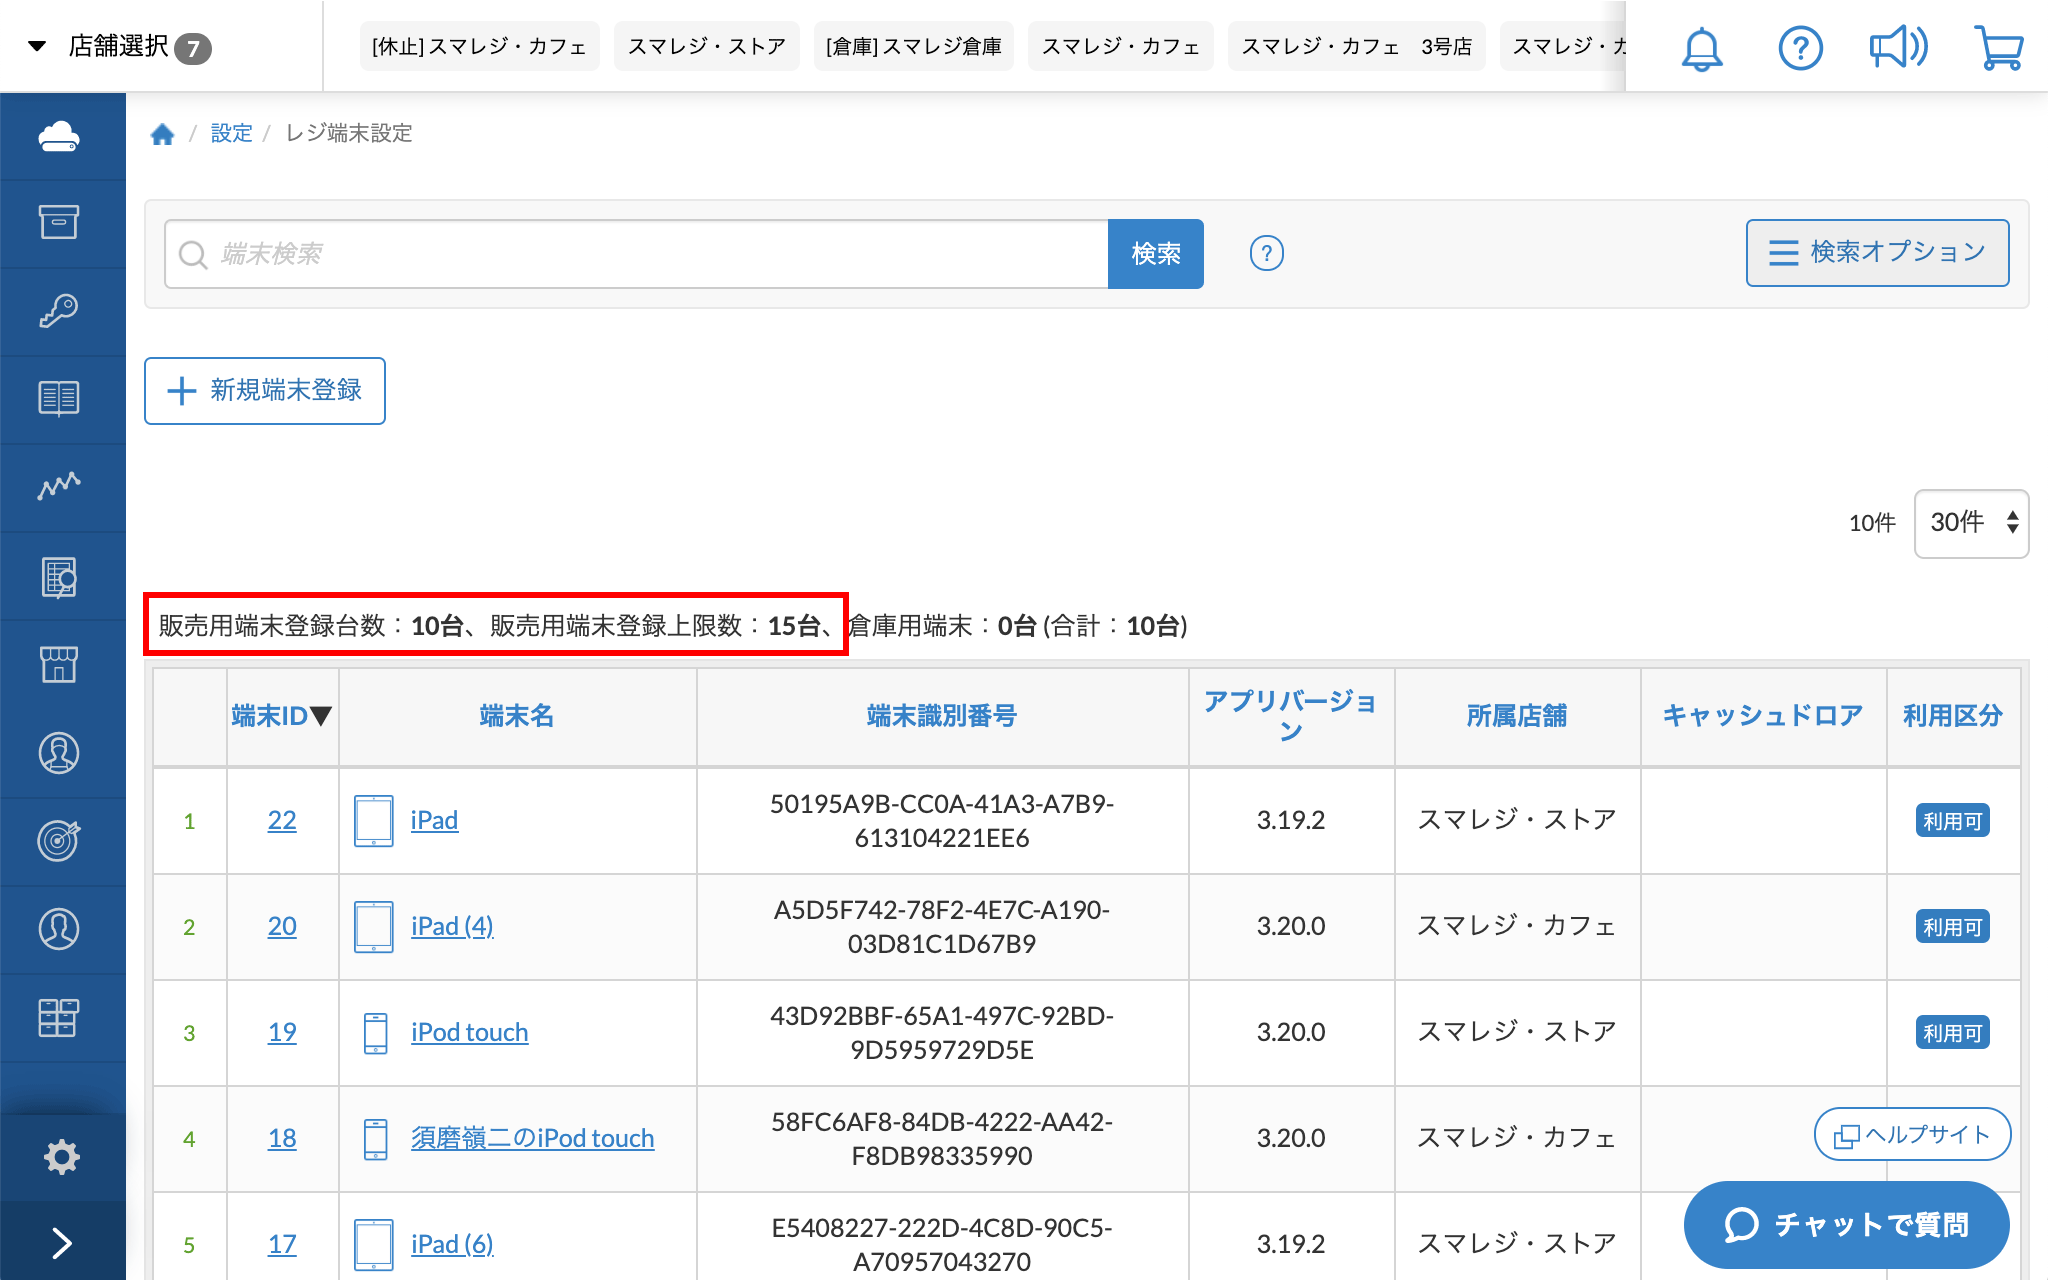Click the notification bell icon
The width and height of the screenshot is (2048, 1280).
click(1701, 48)
